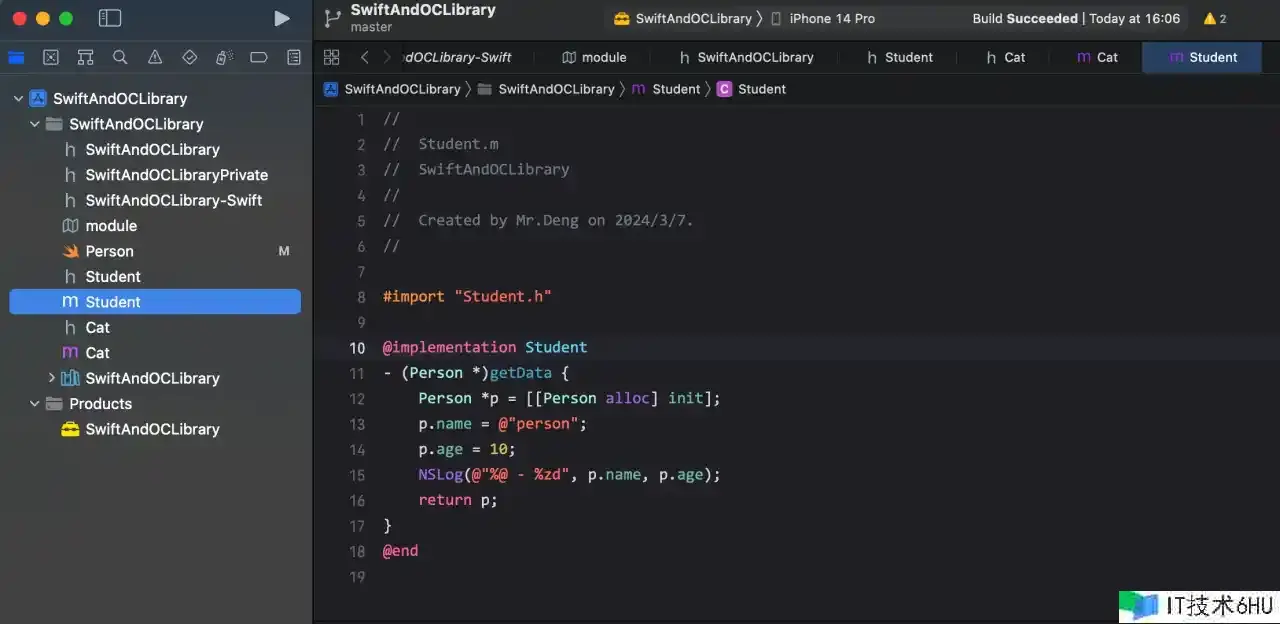1280x624 pixels.
Task: Select the SwiftAndOCLibrary scheme in toolbar
Action: tap(683, 18)
